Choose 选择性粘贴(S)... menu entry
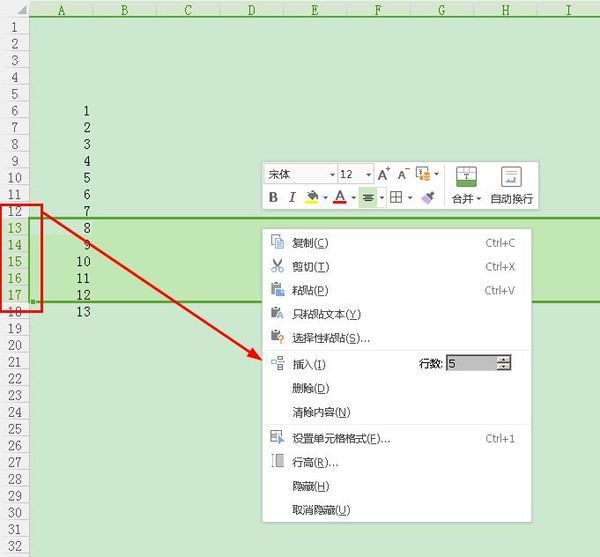 [x=397, y=337]
